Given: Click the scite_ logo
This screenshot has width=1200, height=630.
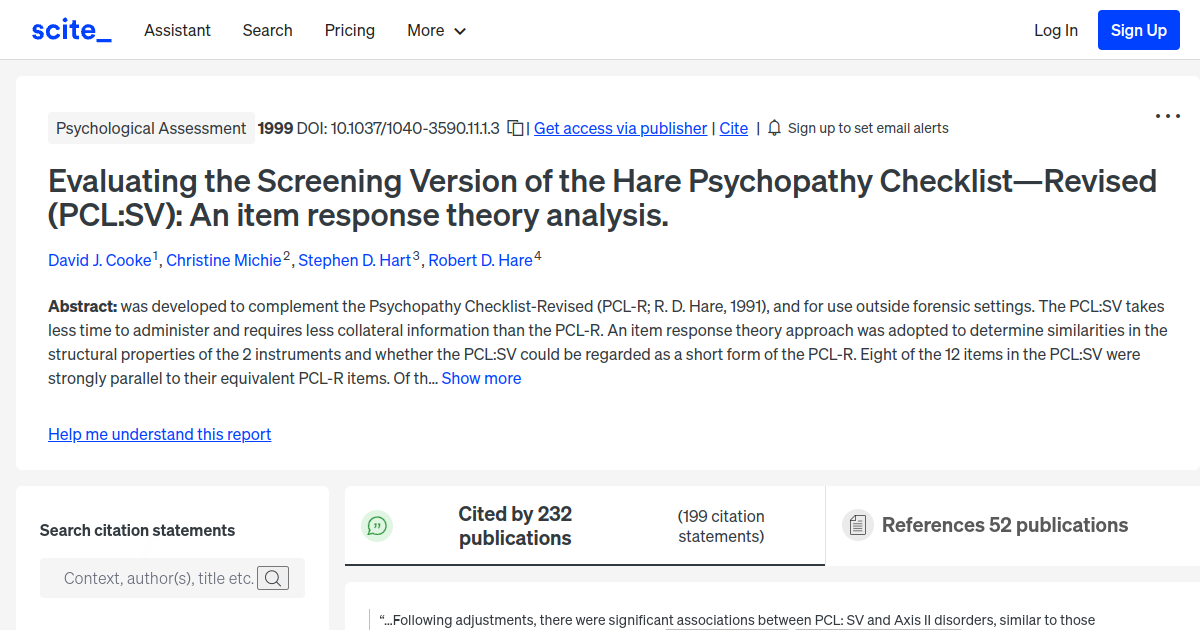Looking at the screenshot, I should pos(70,30).
